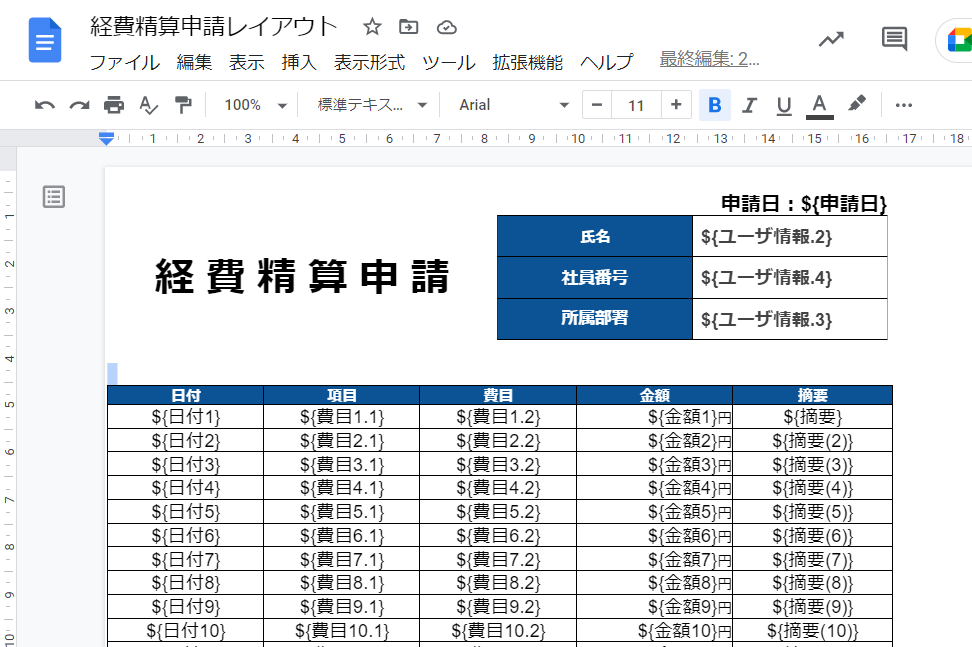This screenshot has height=647, width=972.
Task: Click the ${日付10} cell
Action: coord(185,631)
